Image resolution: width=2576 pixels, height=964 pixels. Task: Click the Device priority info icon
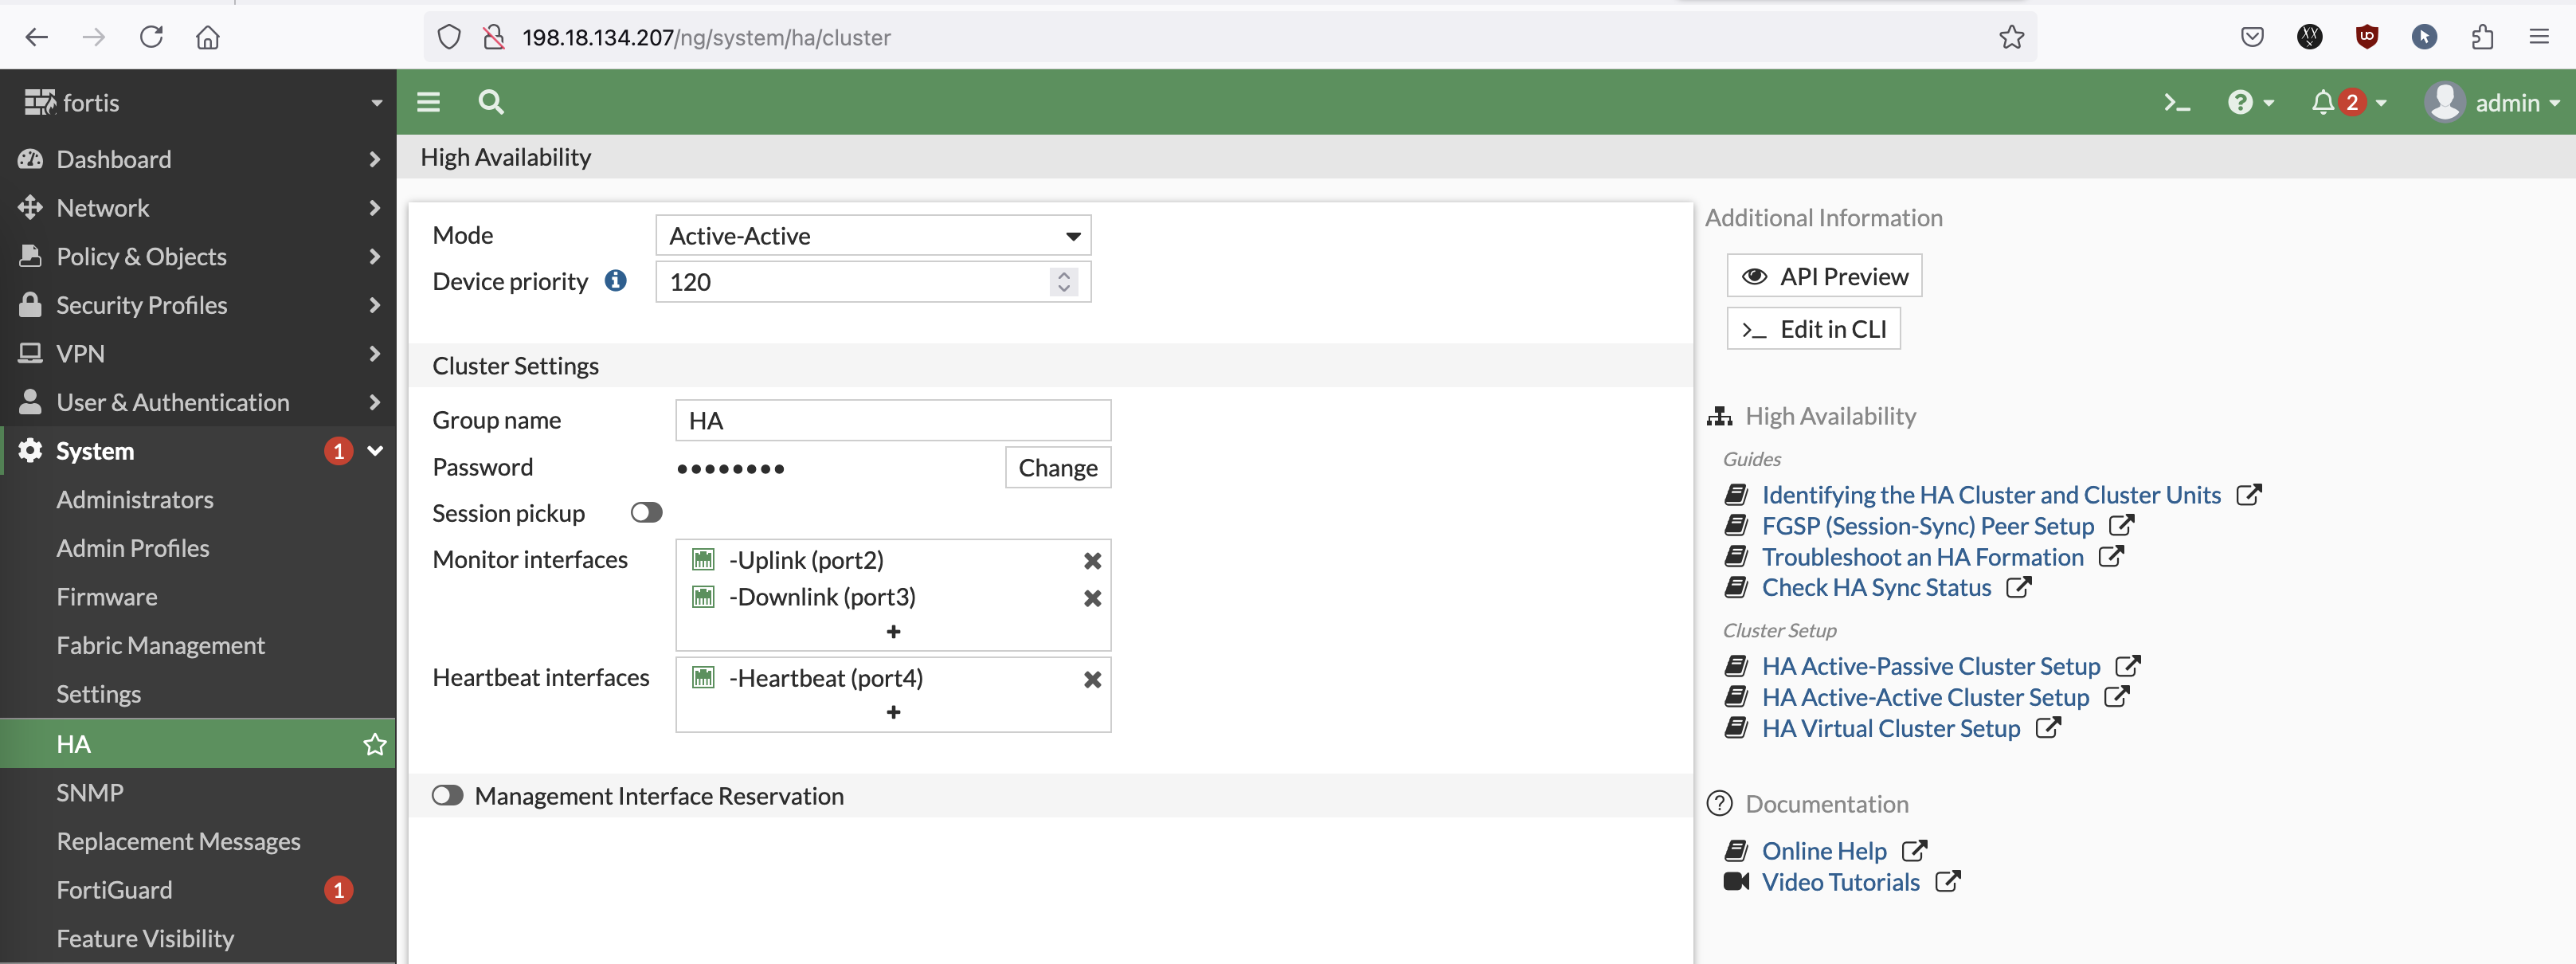click(615, 281)
